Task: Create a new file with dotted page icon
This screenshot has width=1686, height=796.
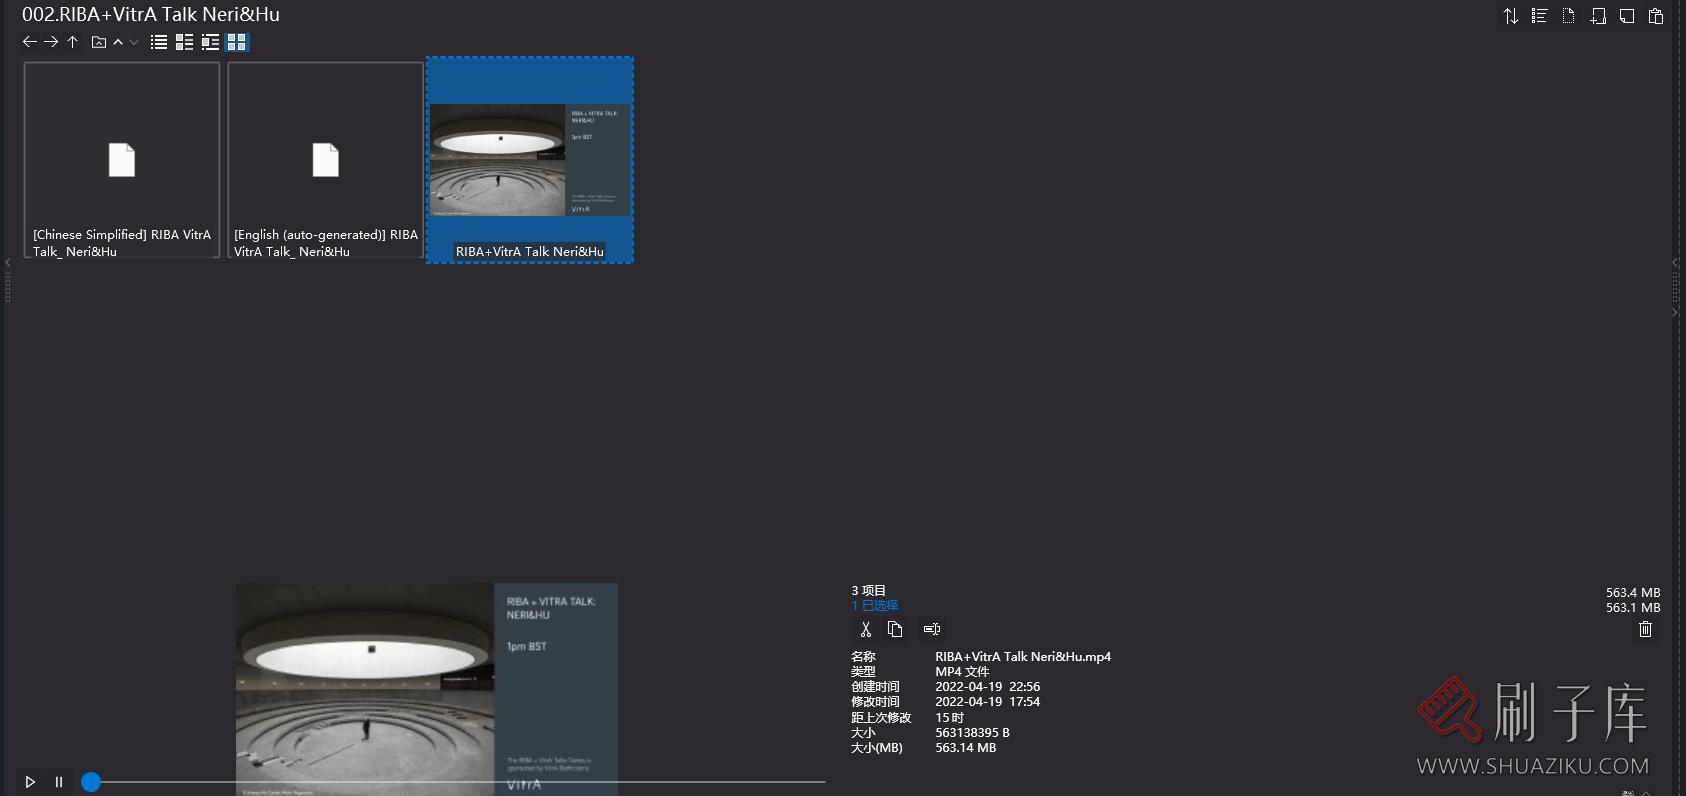Action: point(1568,16)
